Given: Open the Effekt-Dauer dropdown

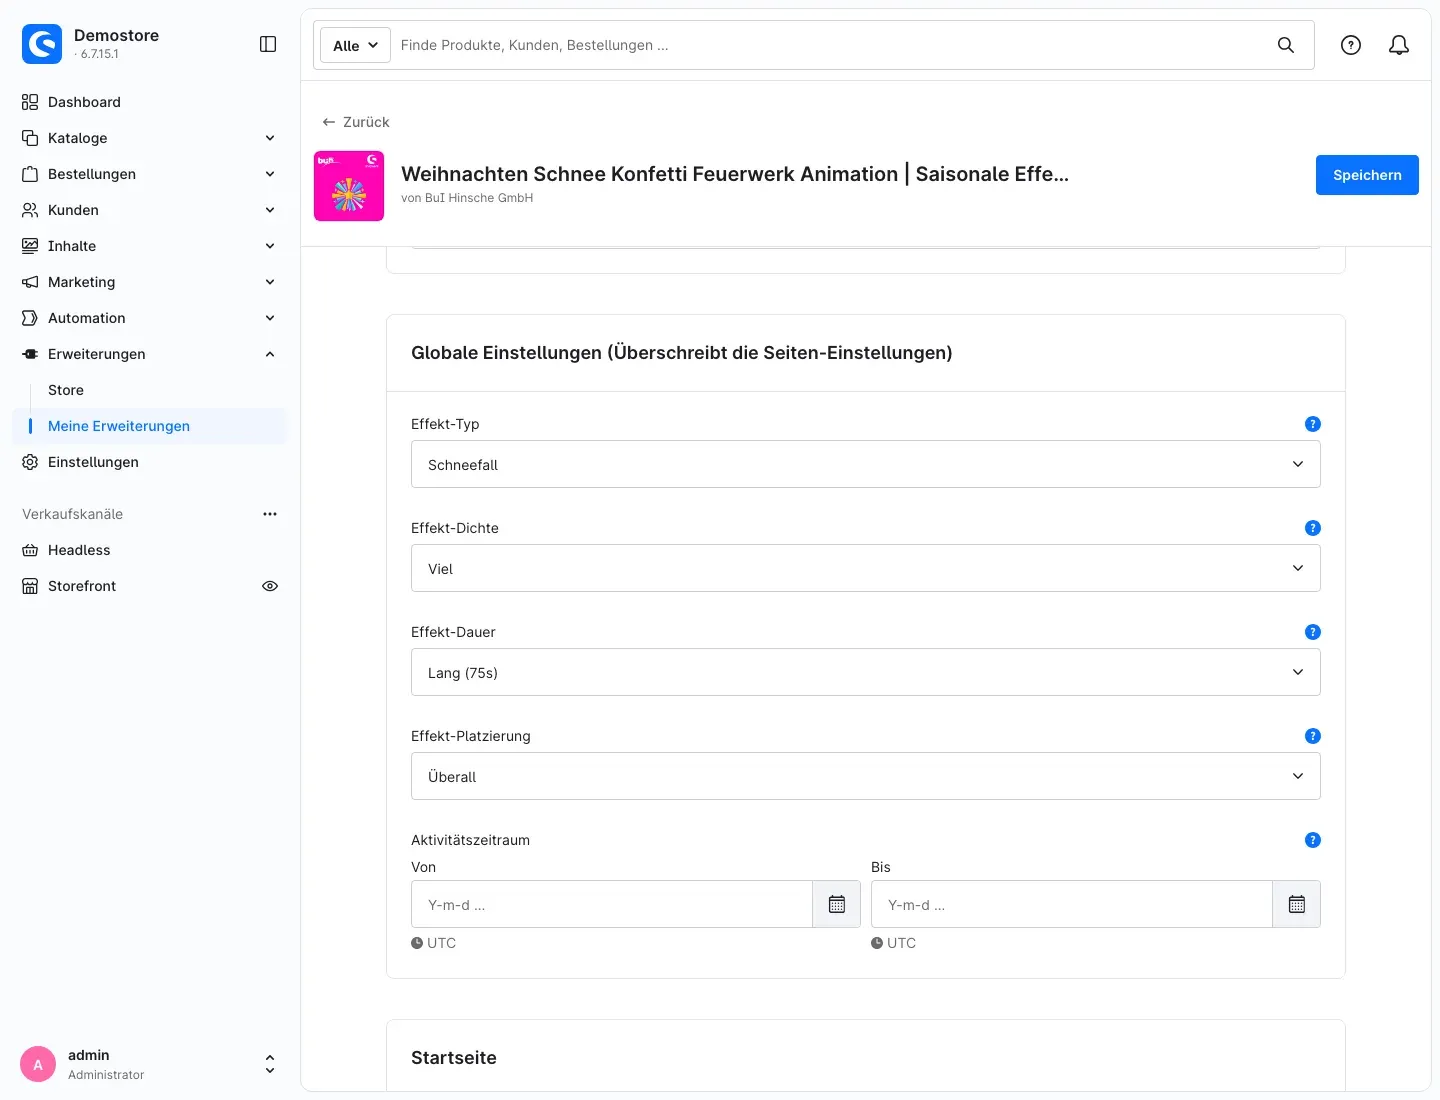Looking at the screenshot, I should point(866,672).
